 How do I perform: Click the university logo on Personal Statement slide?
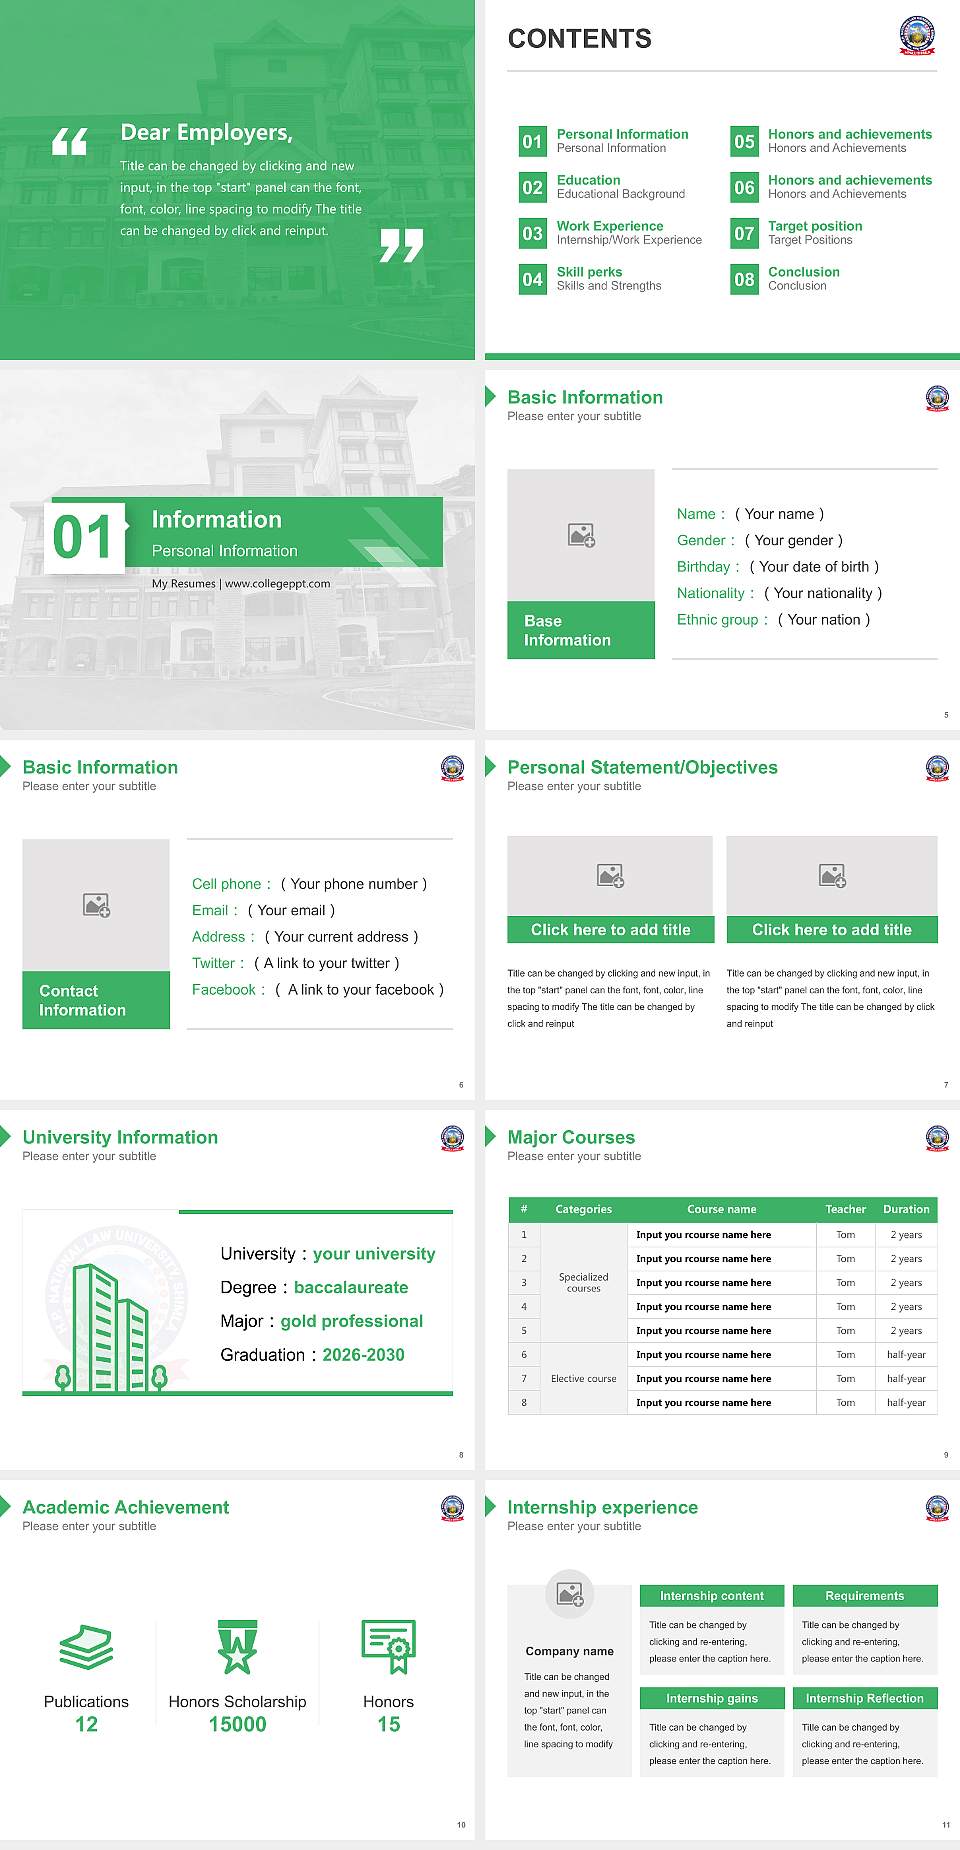937,768
